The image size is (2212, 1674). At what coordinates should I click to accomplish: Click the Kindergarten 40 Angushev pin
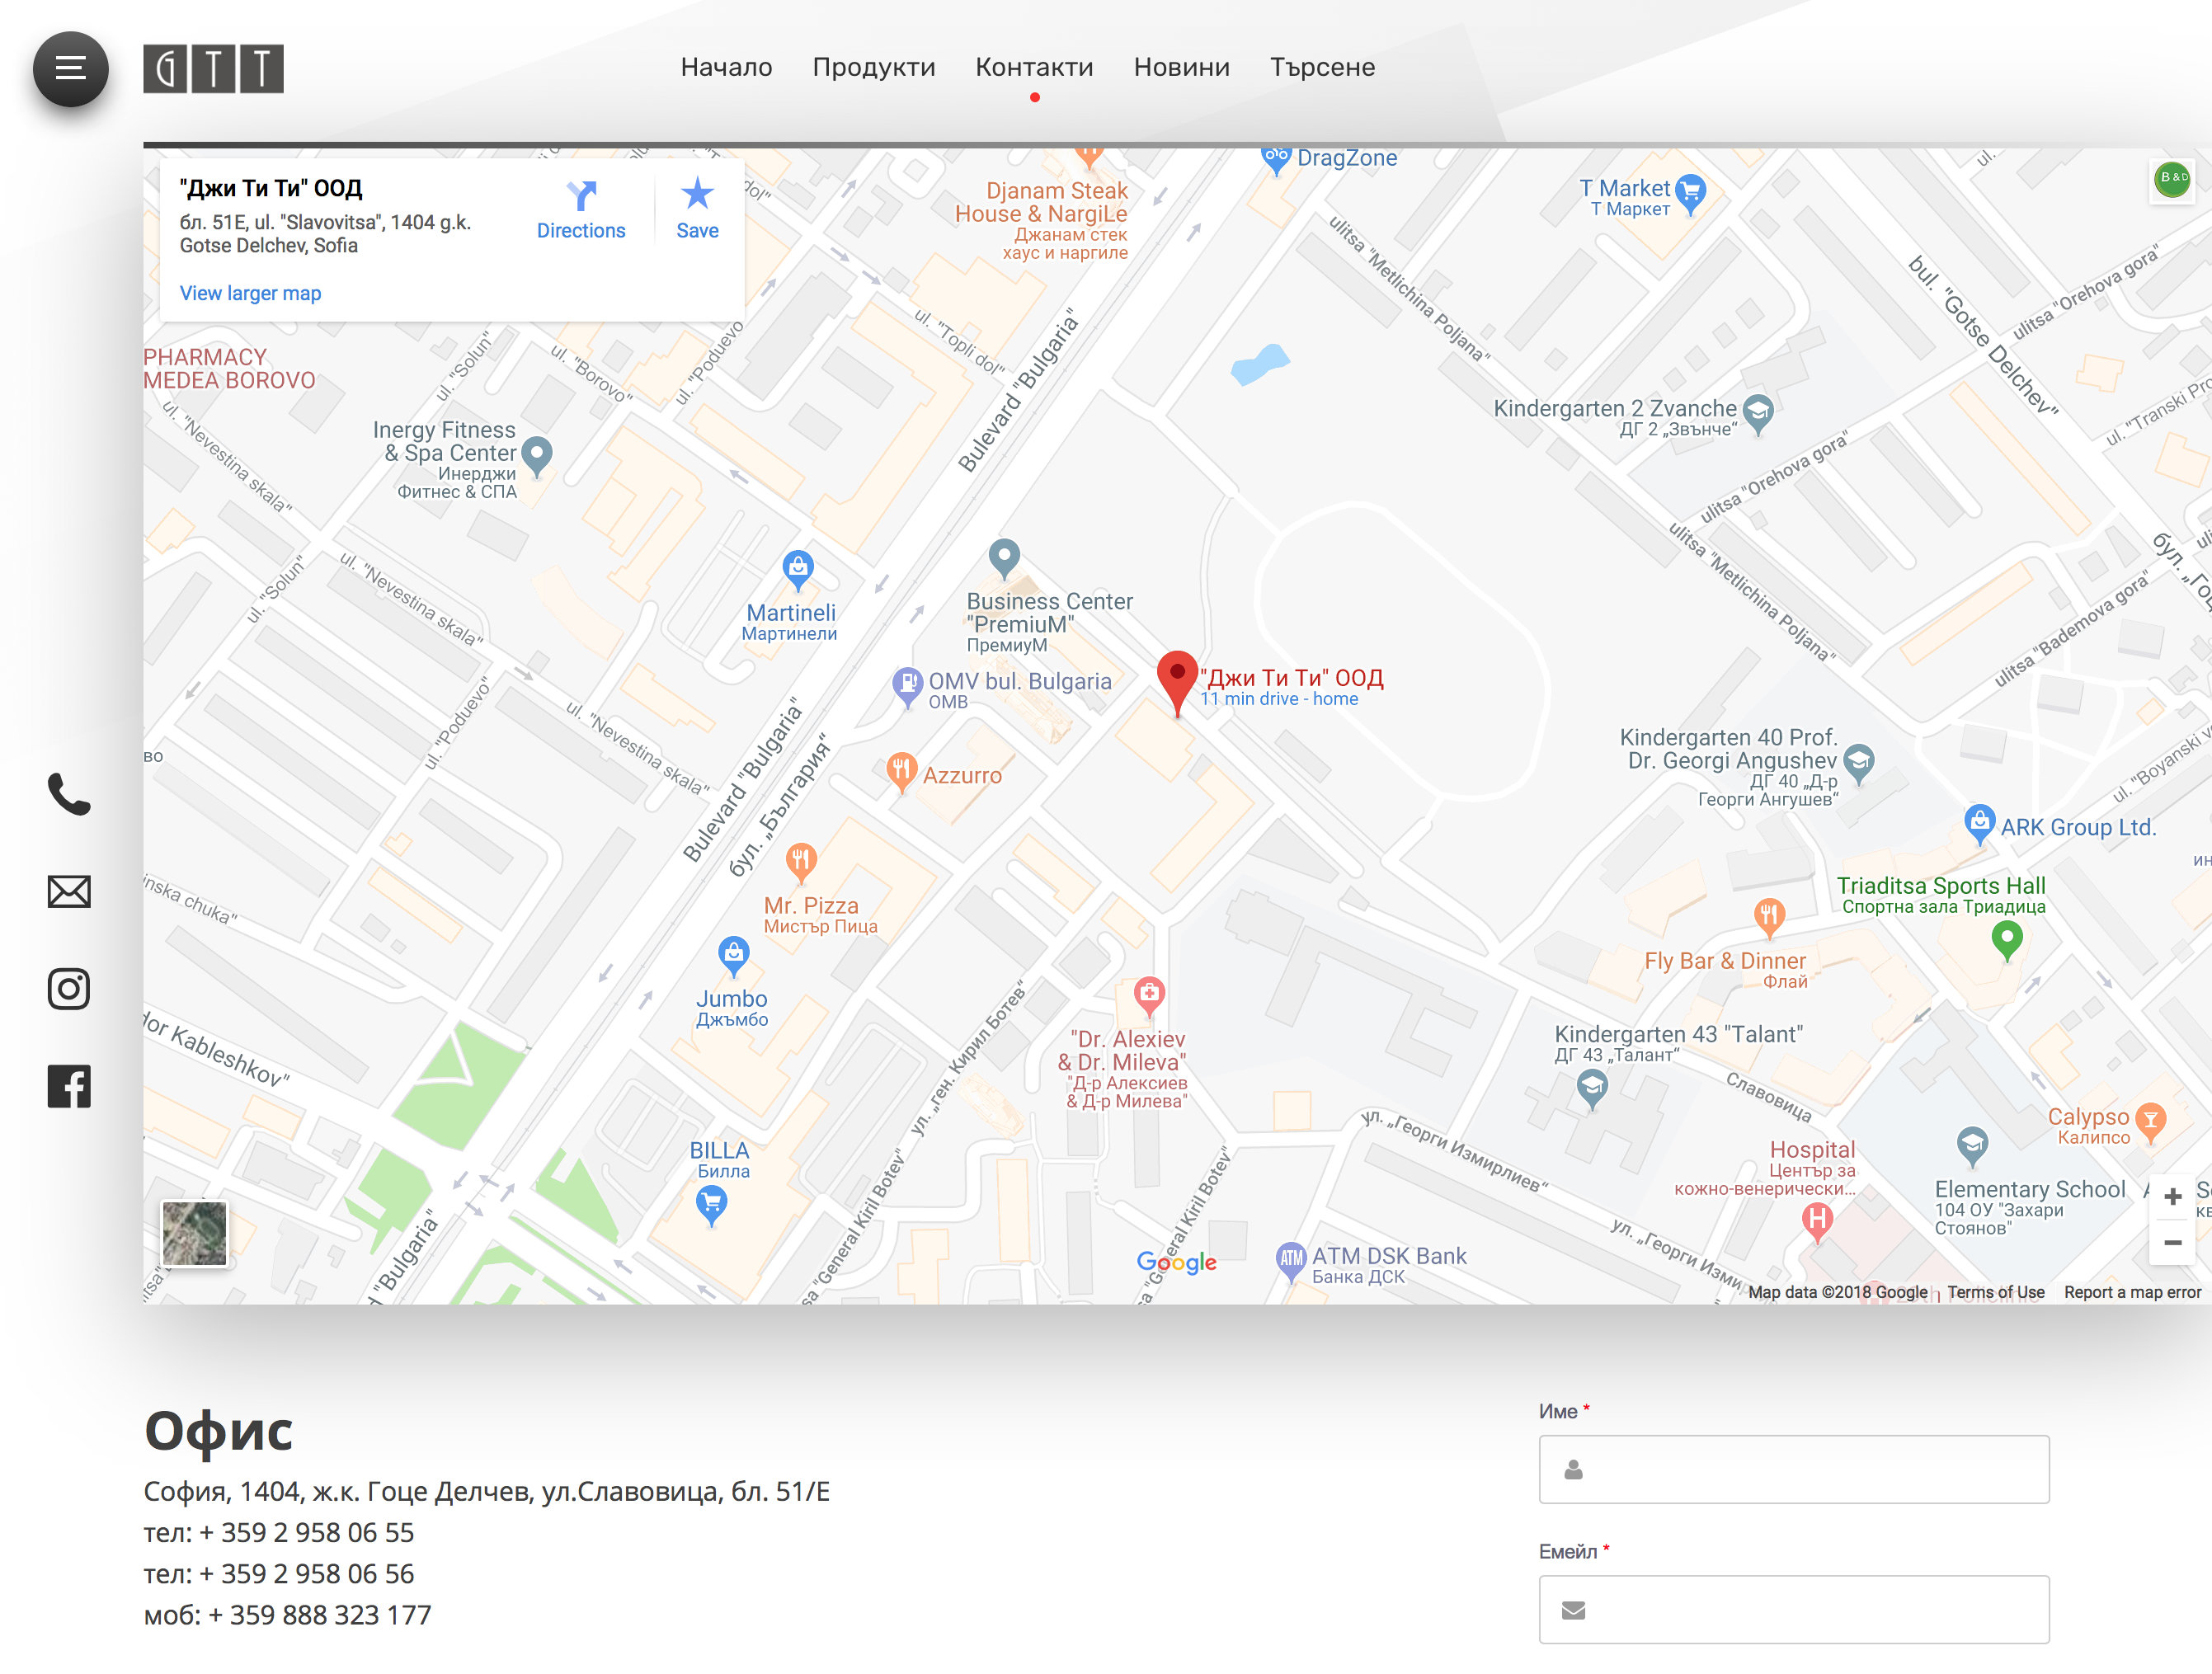tap(1857, 764)
